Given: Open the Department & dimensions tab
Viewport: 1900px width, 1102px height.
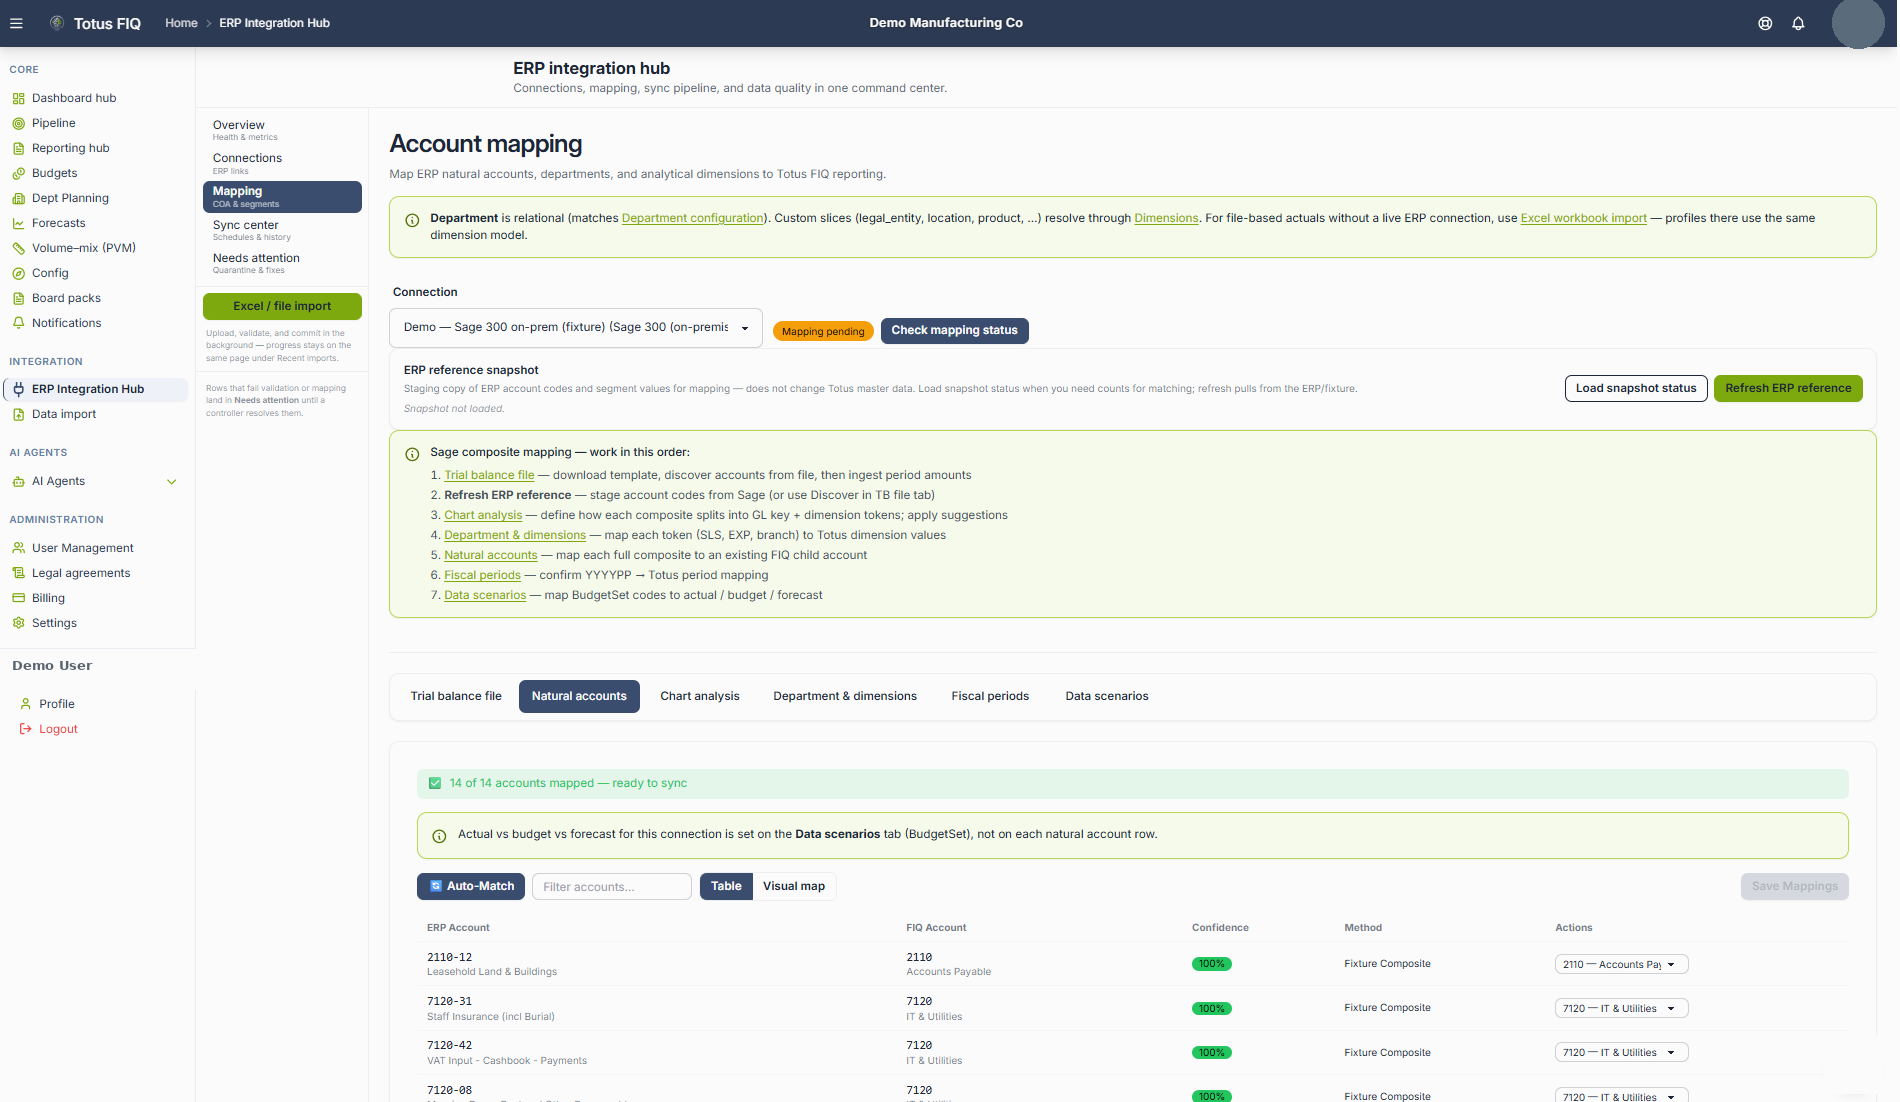Looking at the screenshot, I should point(845,696).
